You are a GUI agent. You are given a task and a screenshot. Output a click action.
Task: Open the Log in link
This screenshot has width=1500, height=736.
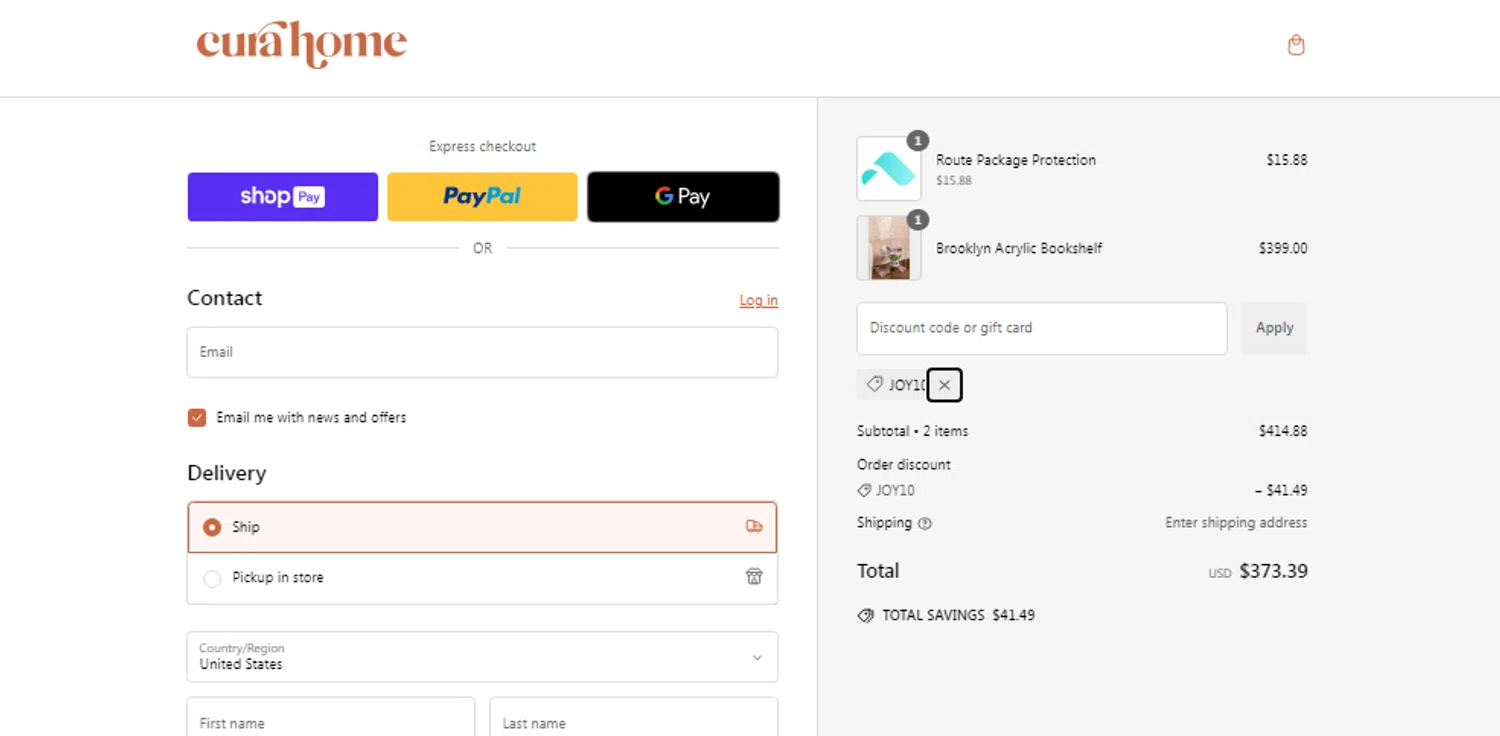pos(759,300)
